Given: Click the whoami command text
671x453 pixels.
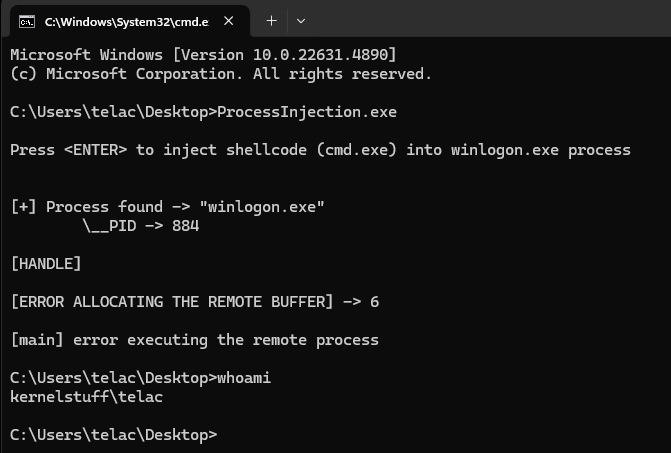Looking at the screenshot, I should pyautogui.click(x=244, y=378).
